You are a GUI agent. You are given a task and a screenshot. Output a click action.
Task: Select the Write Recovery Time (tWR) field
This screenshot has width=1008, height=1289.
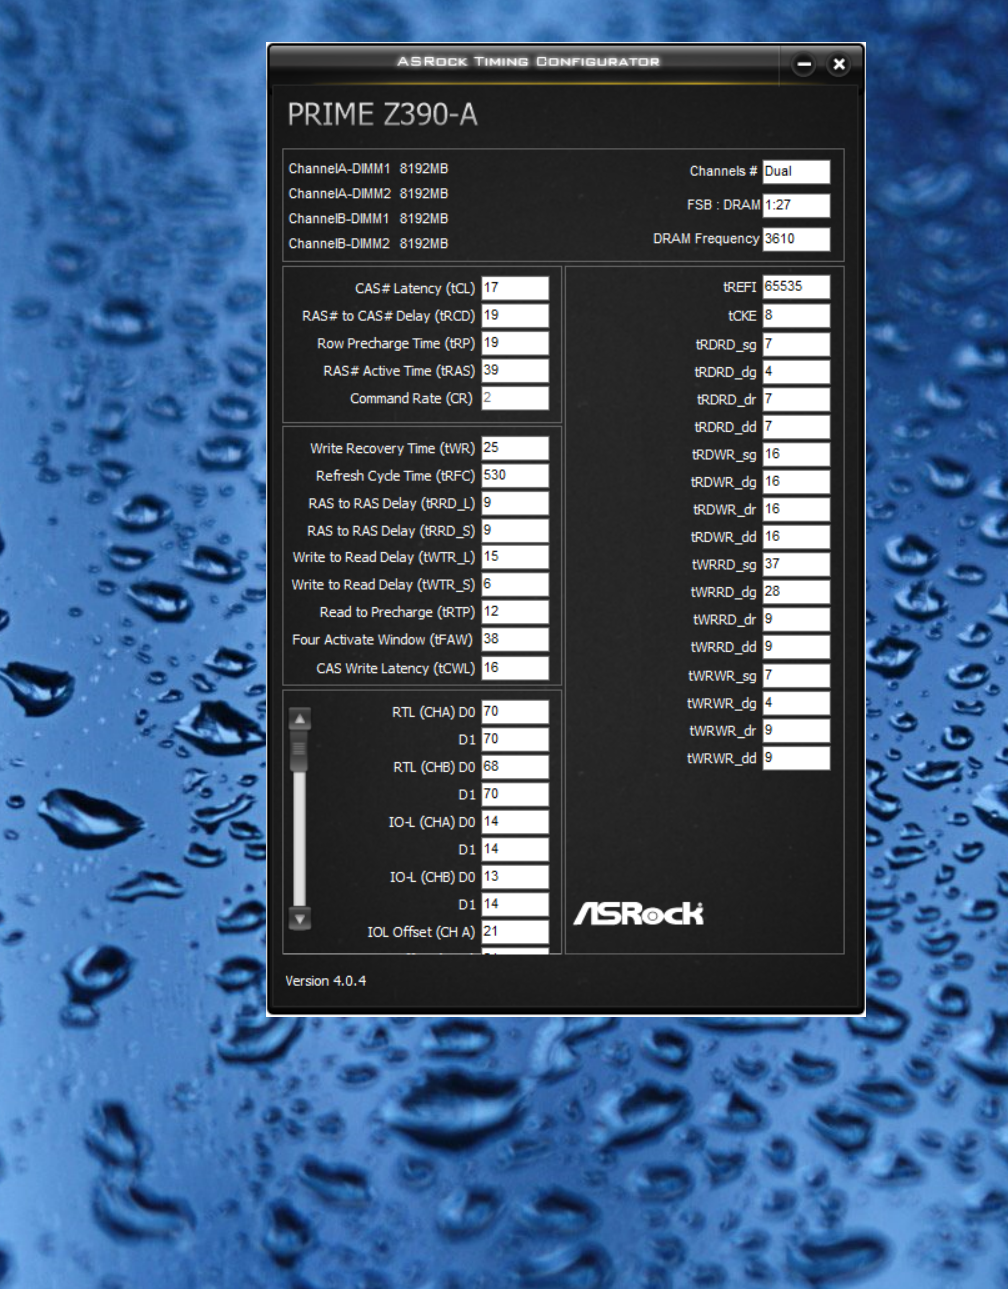(515, 448)
